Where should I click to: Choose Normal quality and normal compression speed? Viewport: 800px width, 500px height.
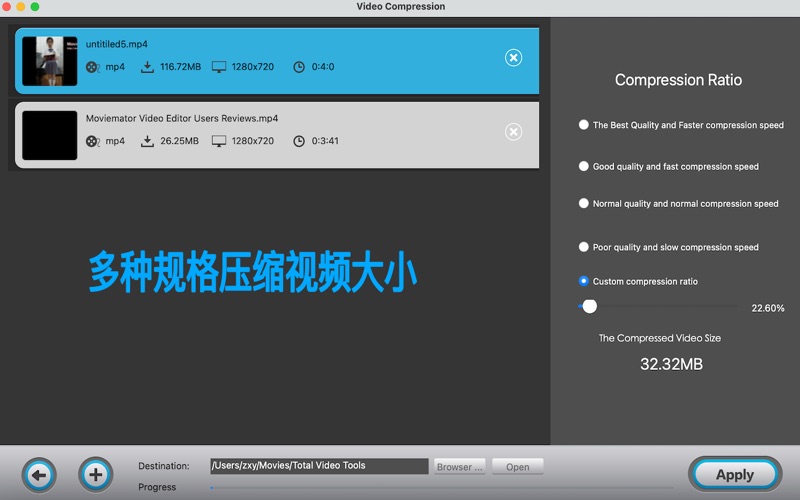pyautogui.click(x=584, y=203)
